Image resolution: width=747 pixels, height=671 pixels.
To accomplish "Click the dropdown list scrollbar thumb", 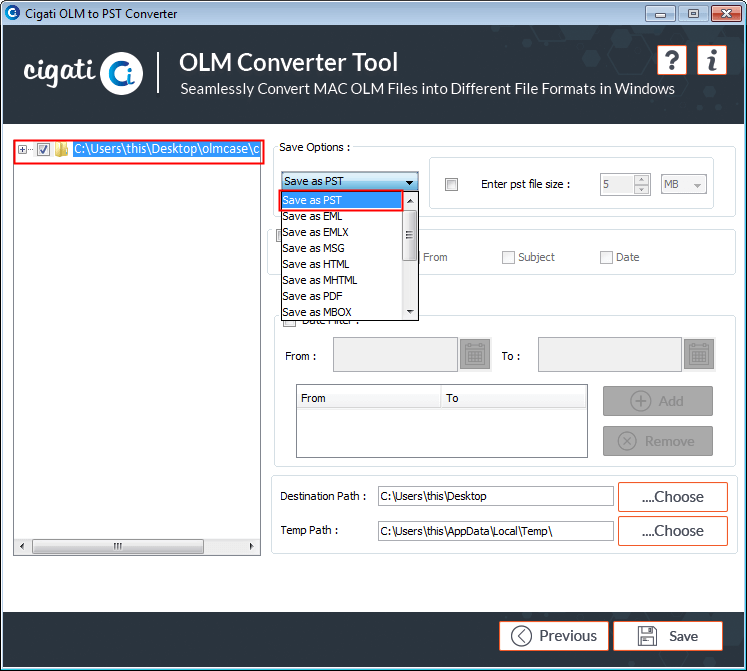I will [410, 235].
